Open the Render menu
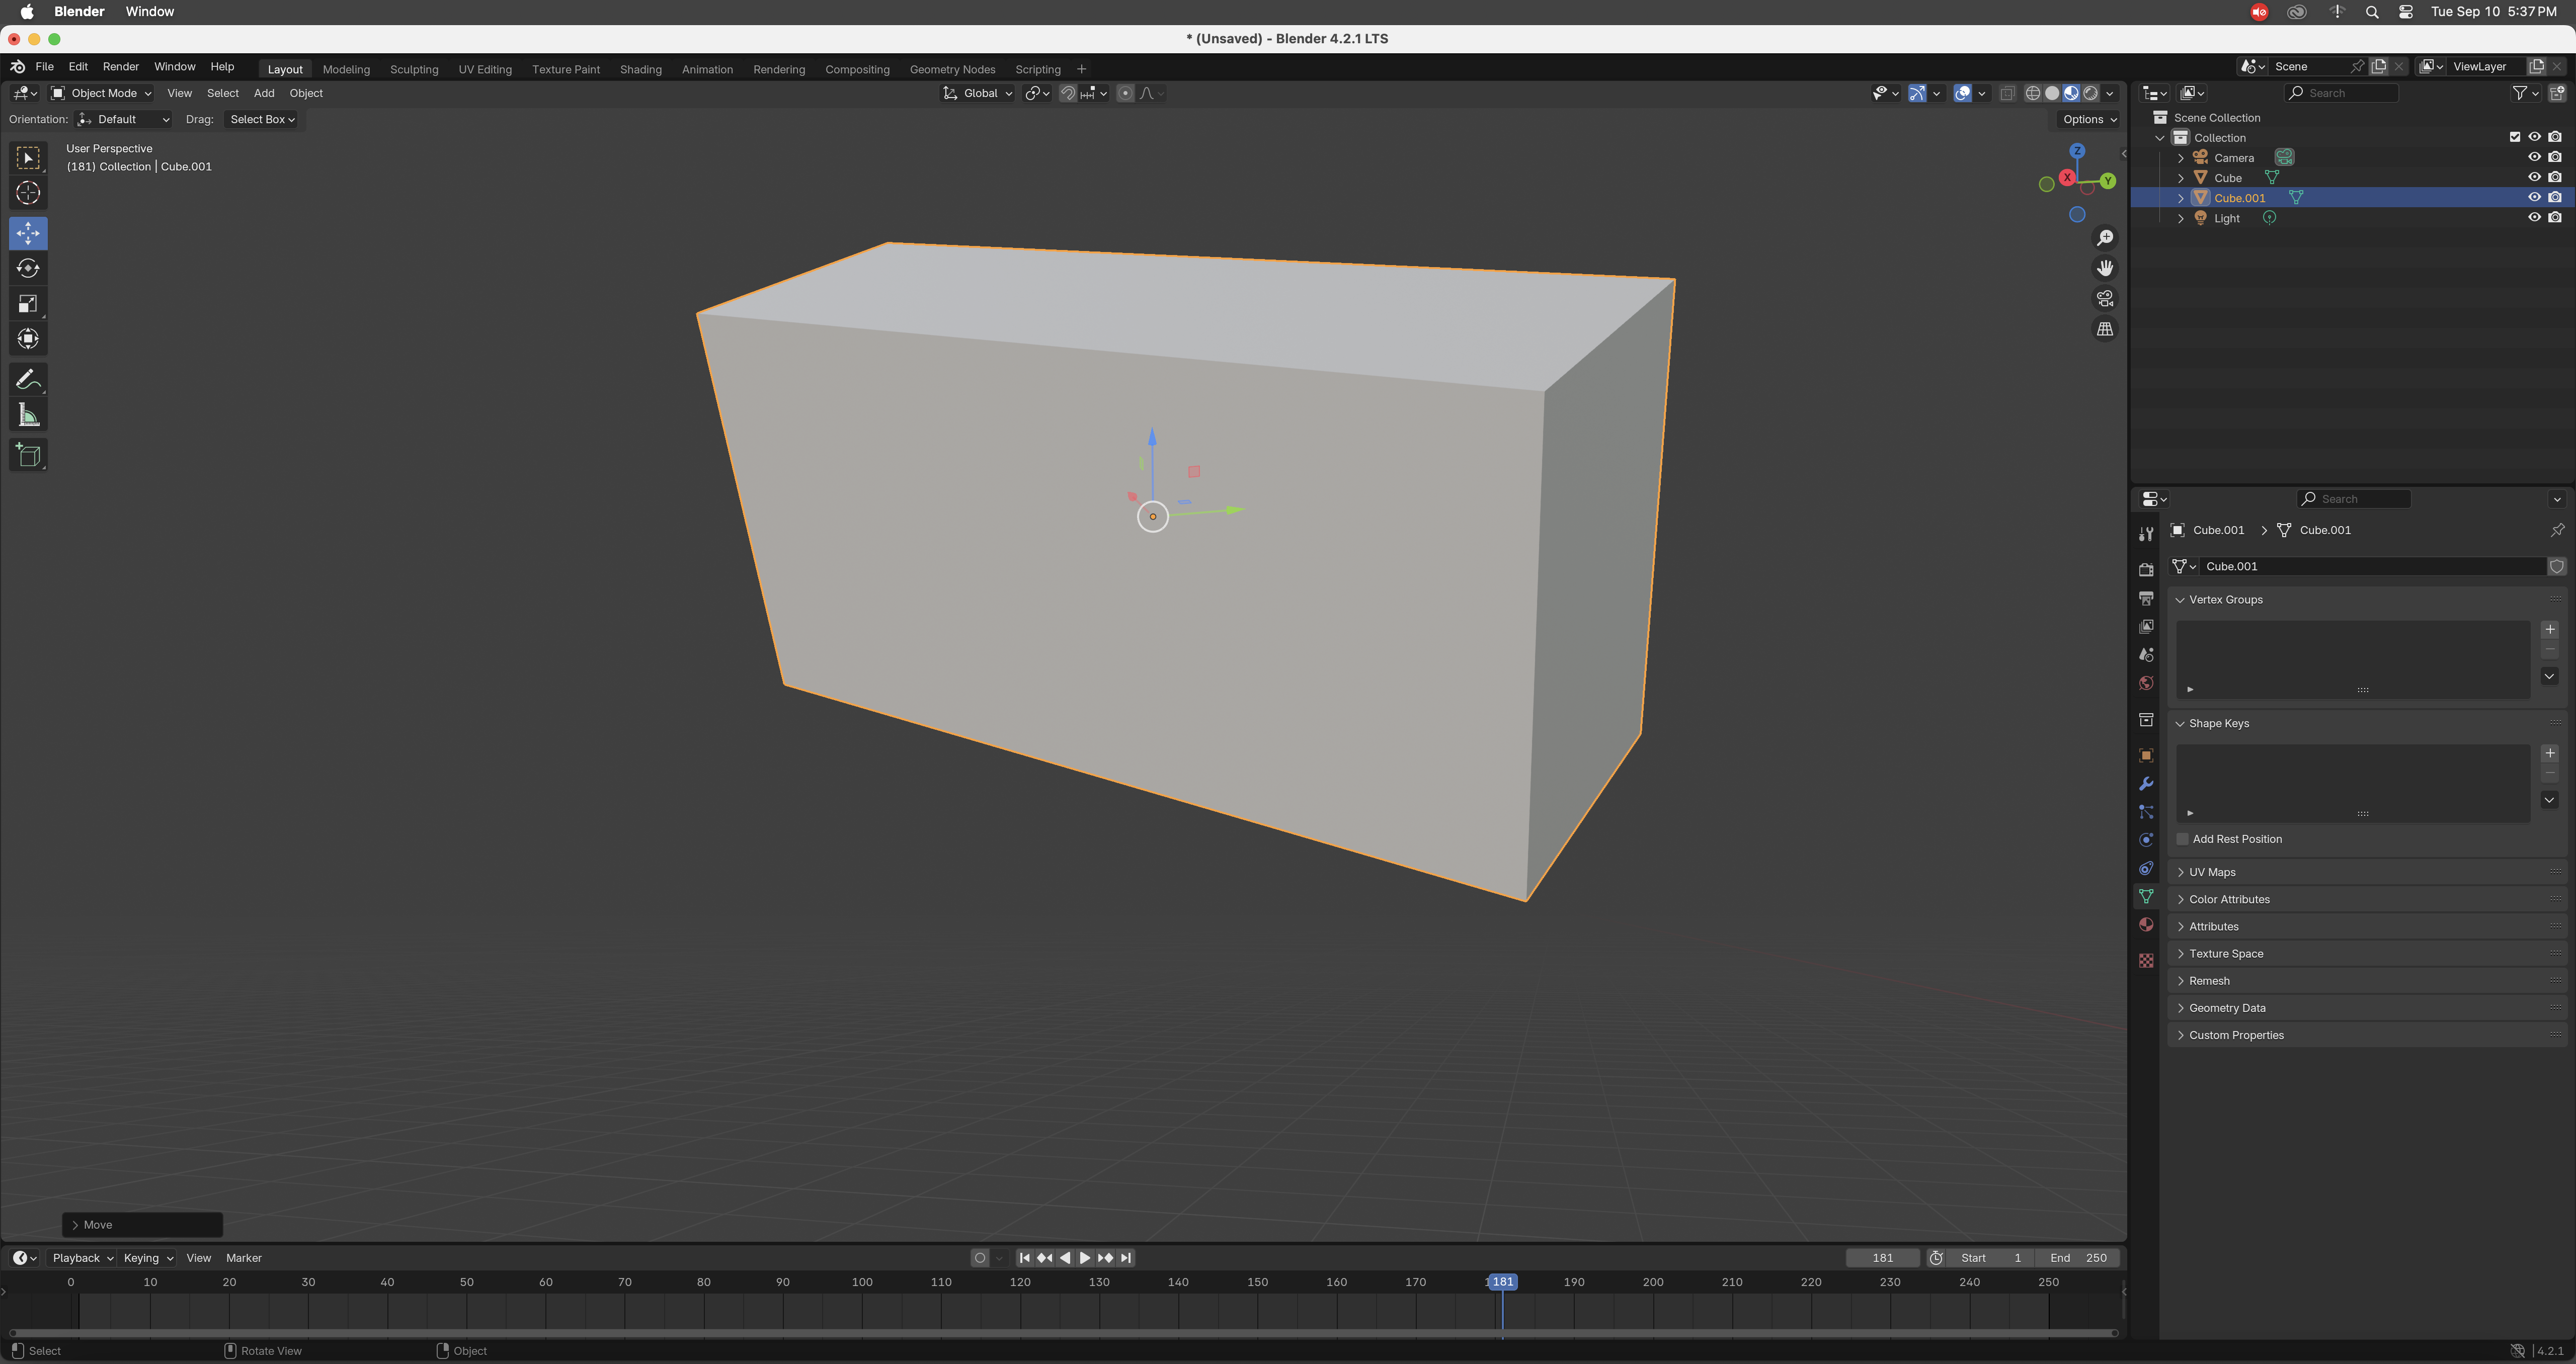The width and height of the screenshot is (2576, 1364). coord(121,66)
